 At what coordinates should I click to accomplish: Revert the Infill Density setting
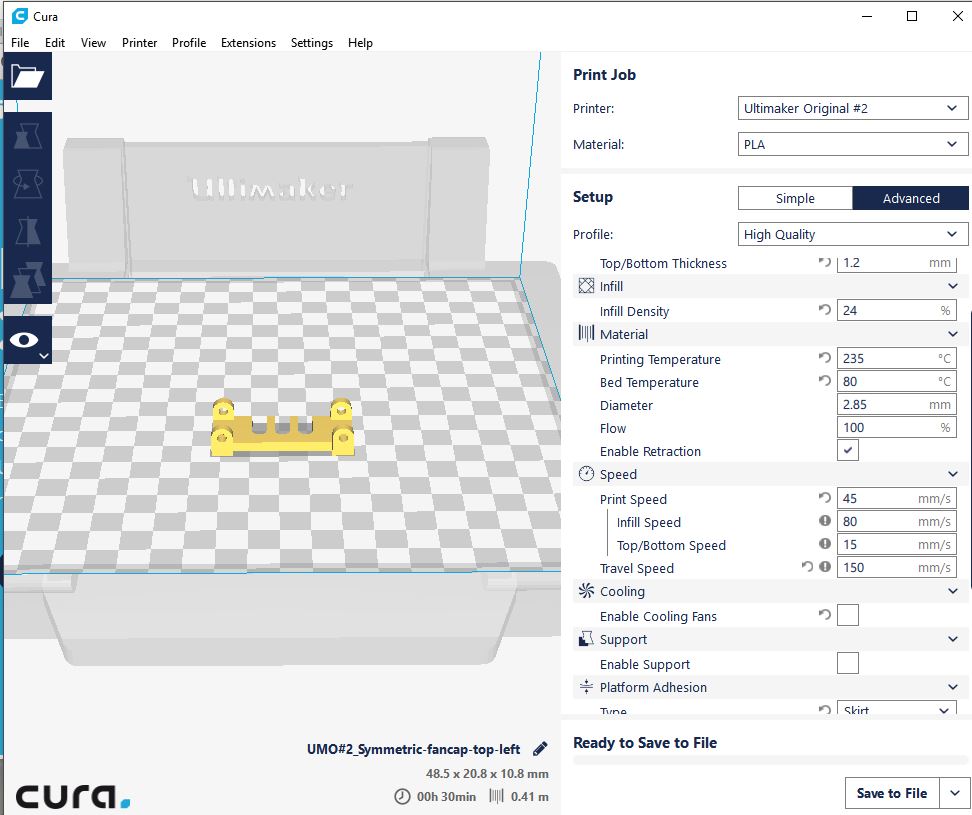[824, 311]
